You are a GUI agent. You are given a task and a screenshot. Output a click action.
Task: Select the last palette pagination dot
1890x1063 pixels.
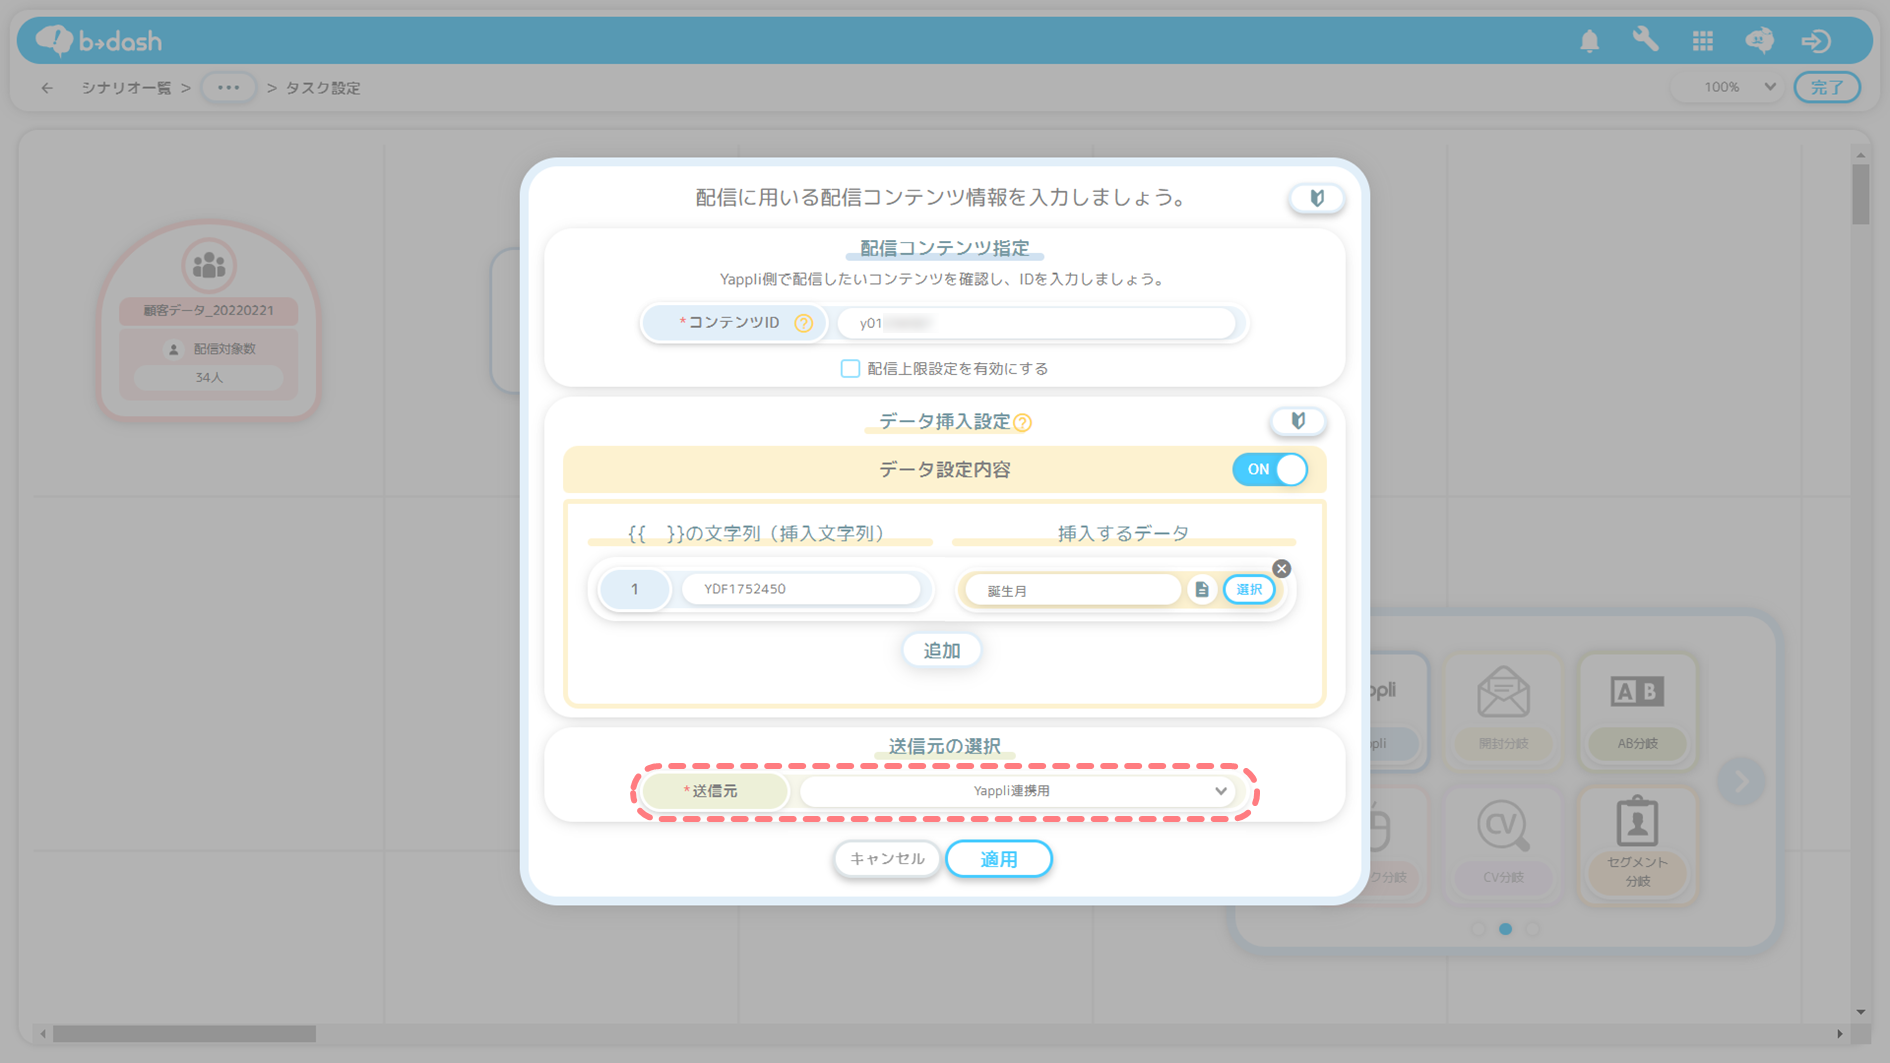tap(1533, 929)
